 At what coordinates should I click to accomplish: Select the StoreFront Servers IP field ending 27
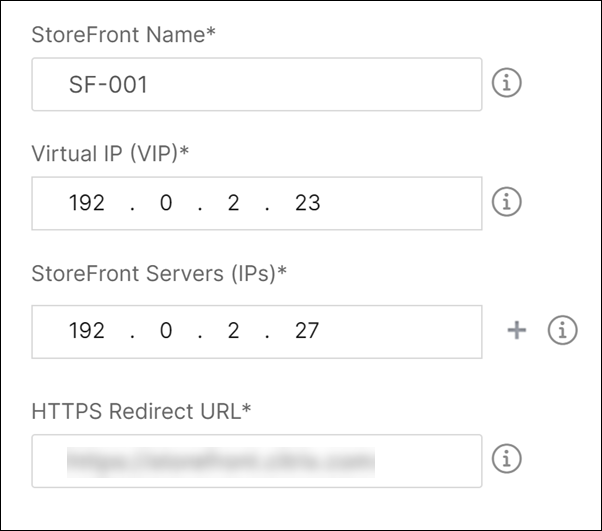257,332
